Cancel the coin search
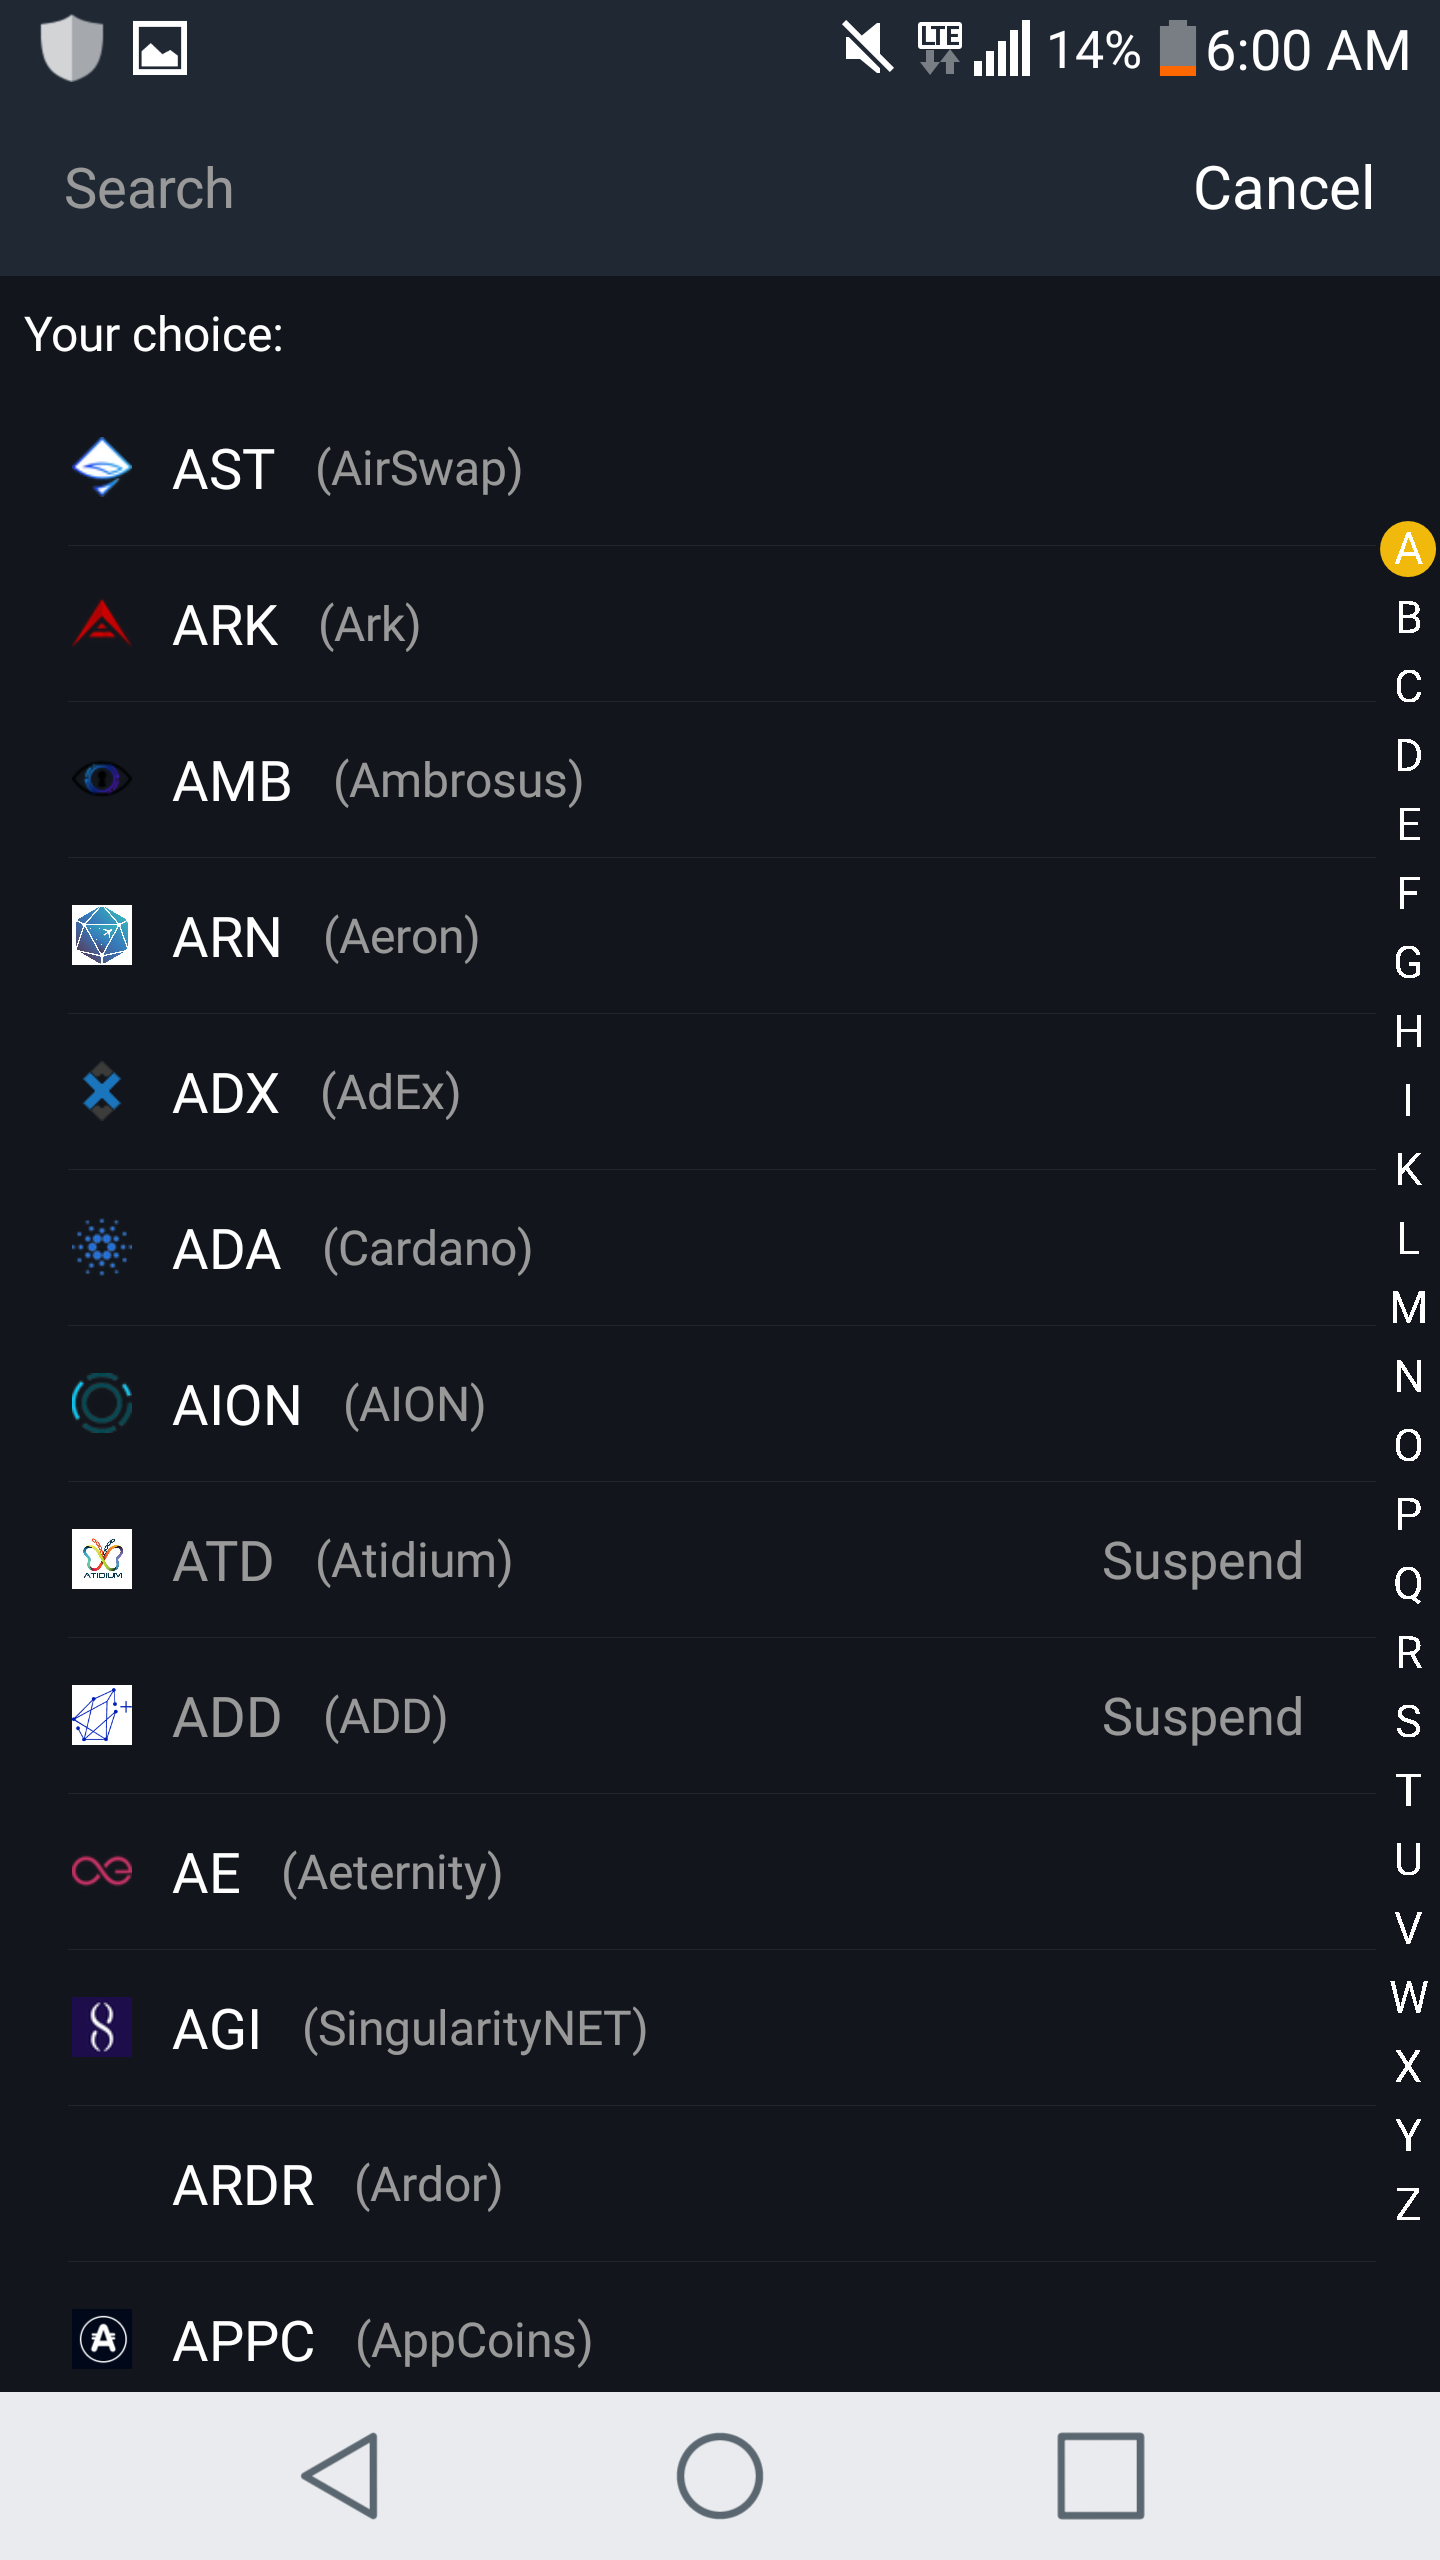1440x2560 pixels. tap(1283, 188)
